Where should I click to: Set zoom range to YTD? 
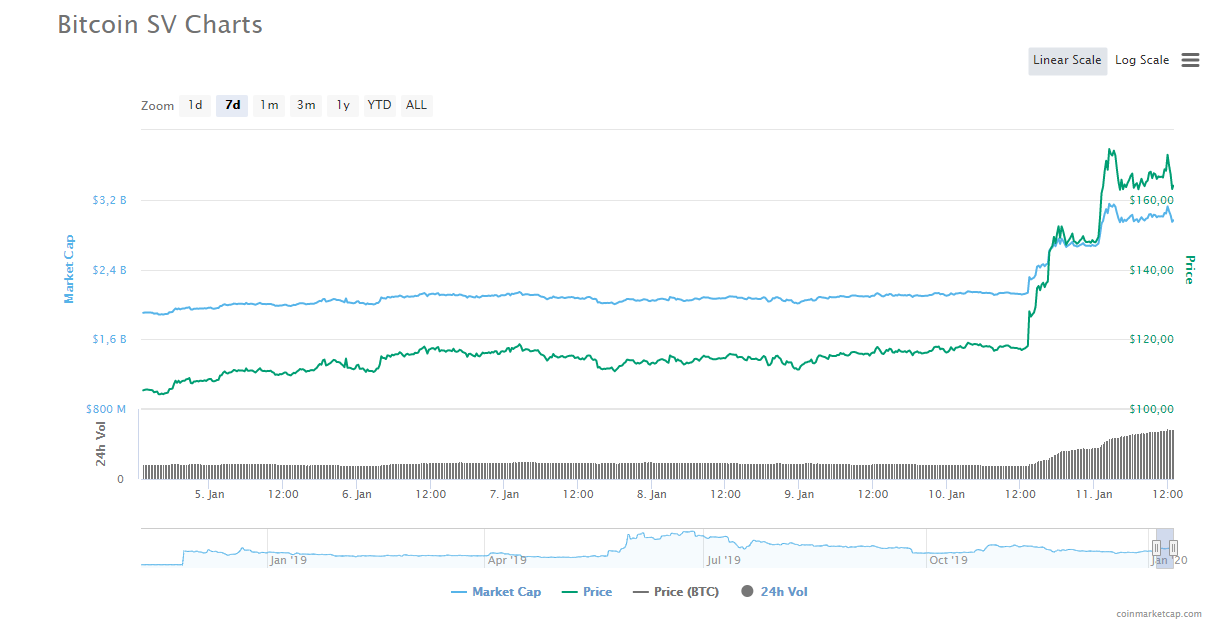coord(379,105)
